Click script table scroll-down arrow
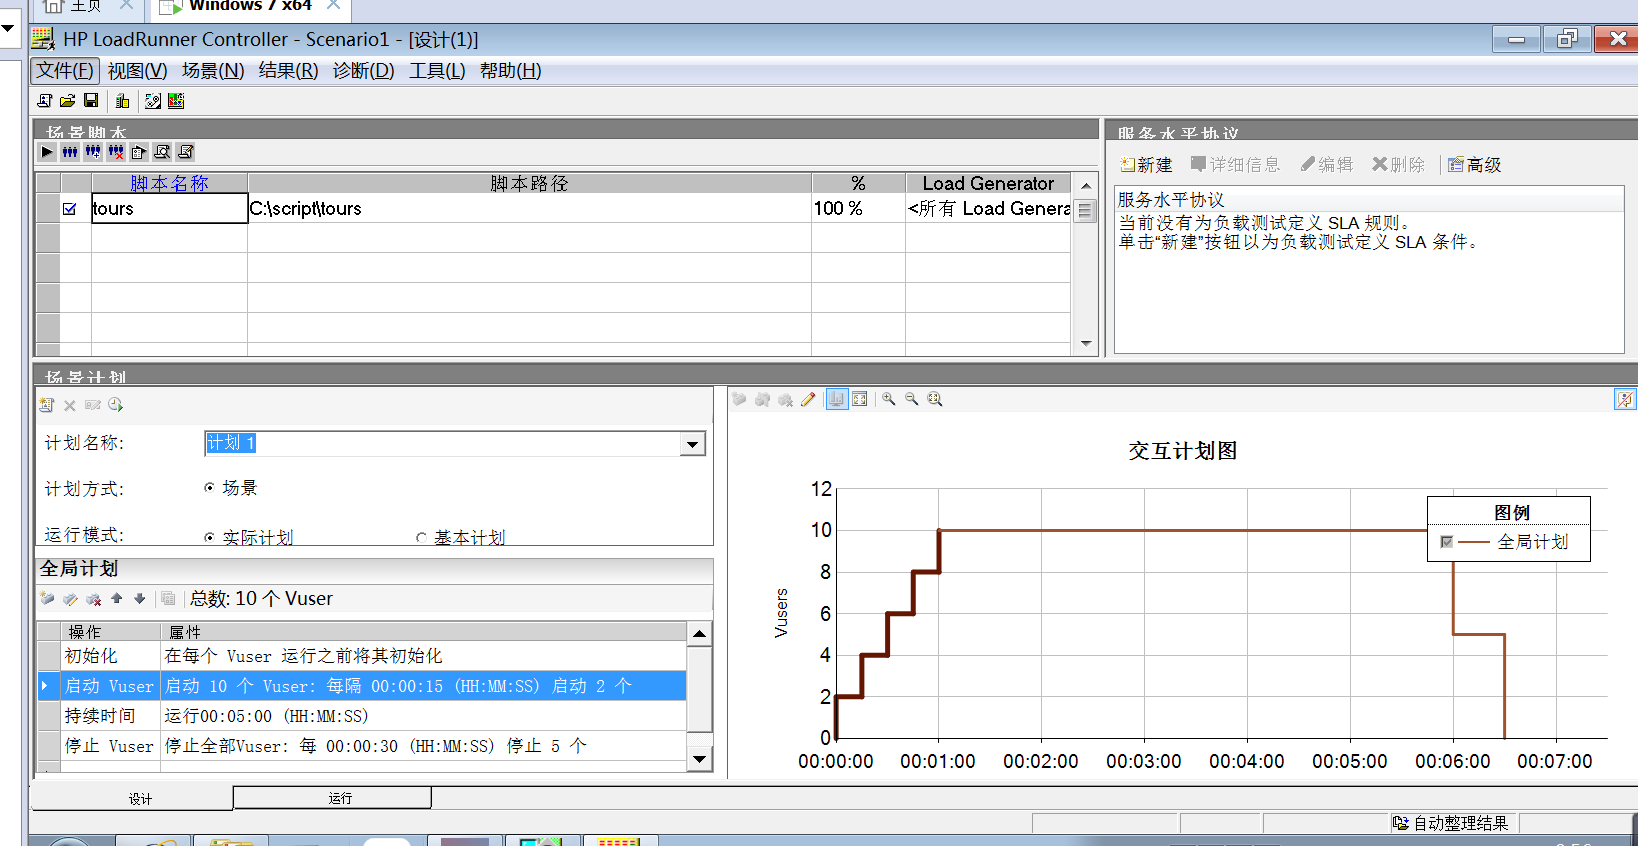Viewport: 1638px width, 846px height. (1086, 344)
